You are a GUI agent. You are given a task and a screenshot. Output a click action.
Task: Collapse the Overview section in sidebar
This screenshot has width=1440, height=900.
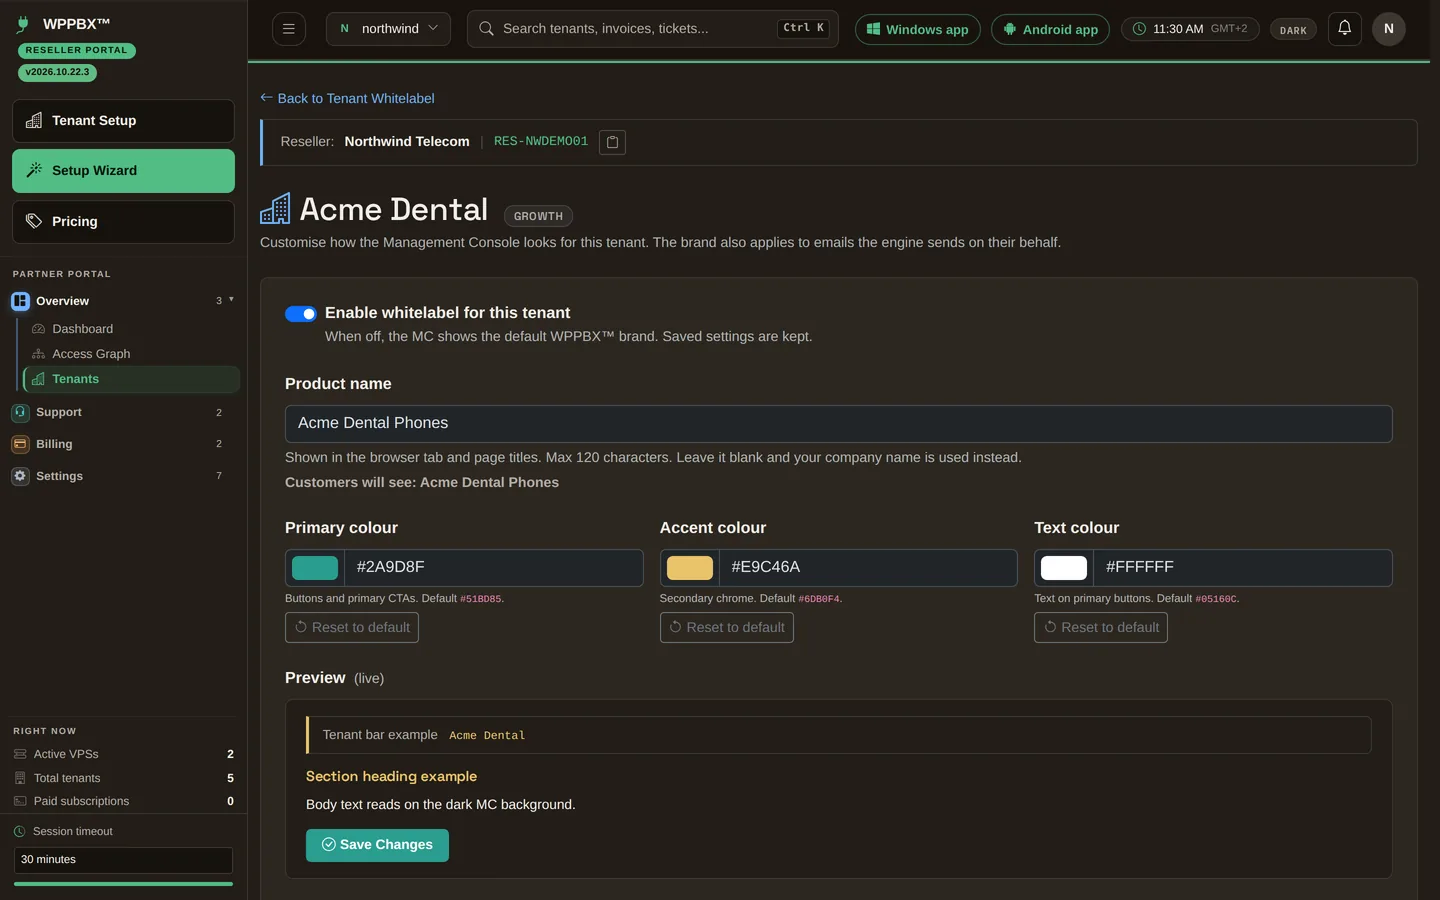(123, 301)
